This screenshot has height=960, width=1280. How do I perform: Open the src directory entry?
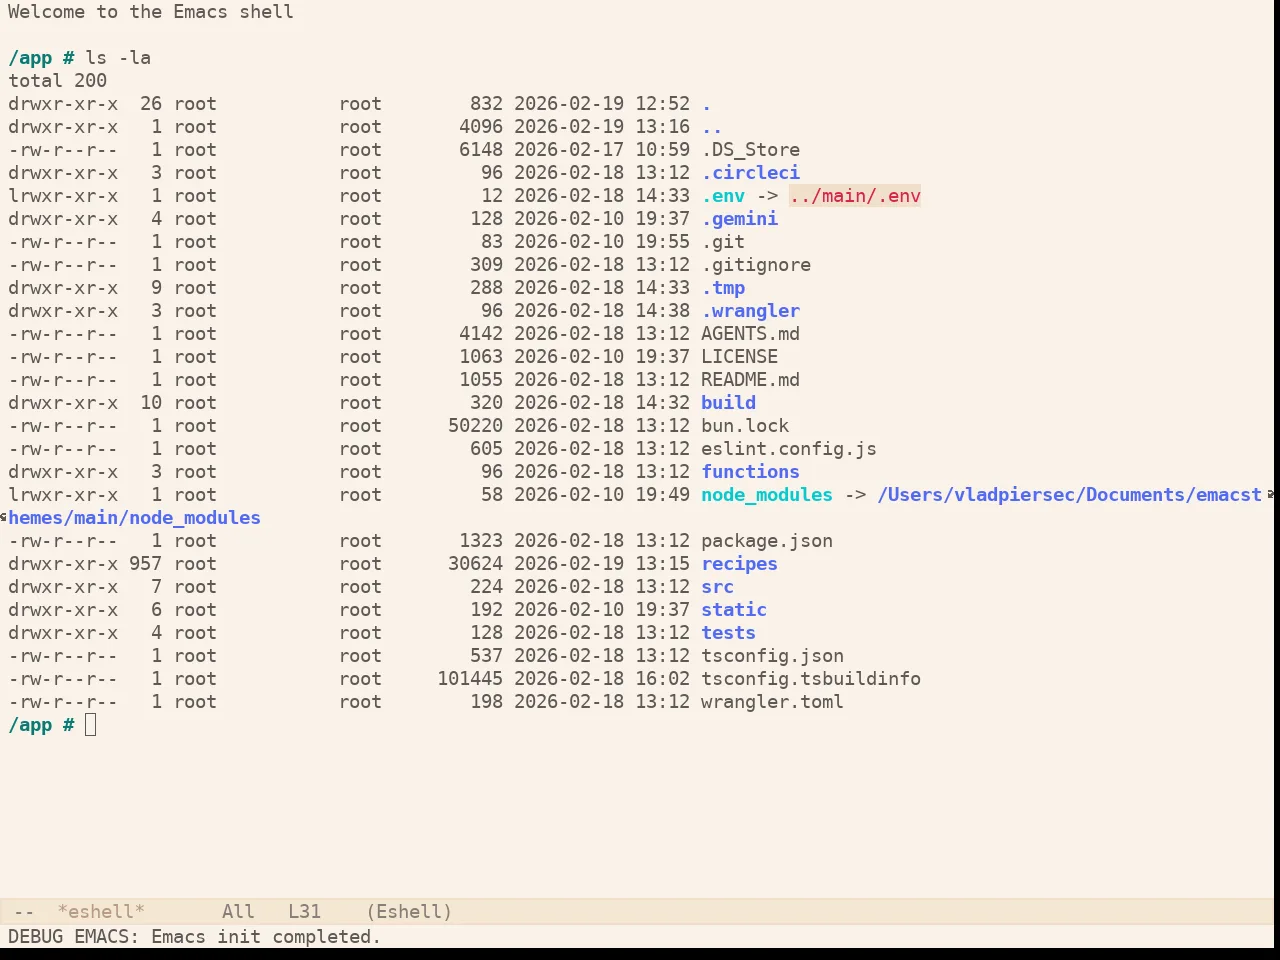[x=717, y=587]
